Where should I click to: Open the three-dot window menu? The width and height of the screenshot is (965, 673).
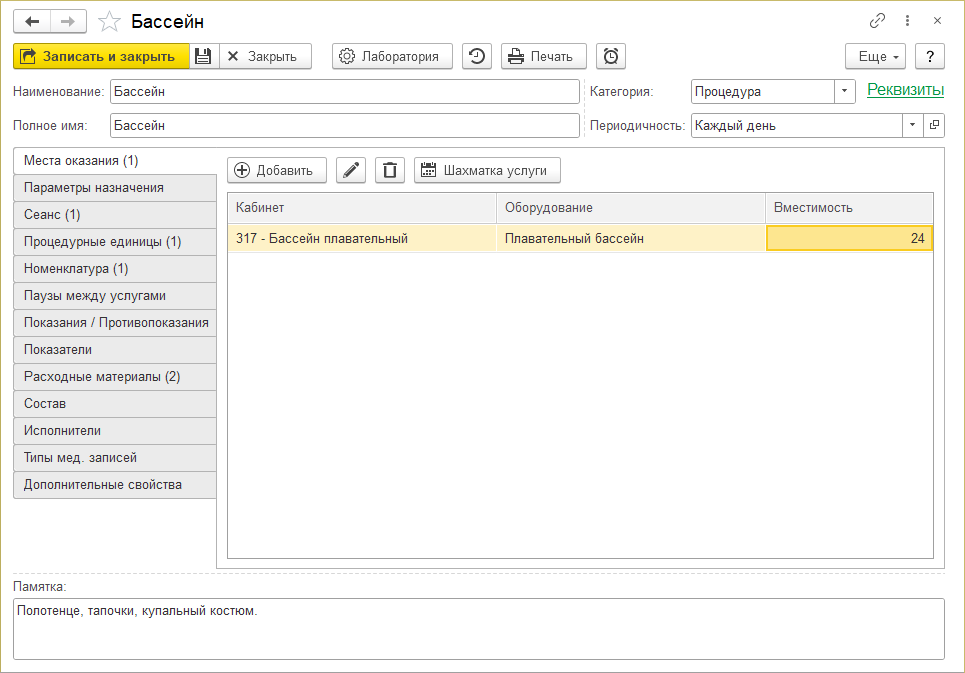coord(907,20)
